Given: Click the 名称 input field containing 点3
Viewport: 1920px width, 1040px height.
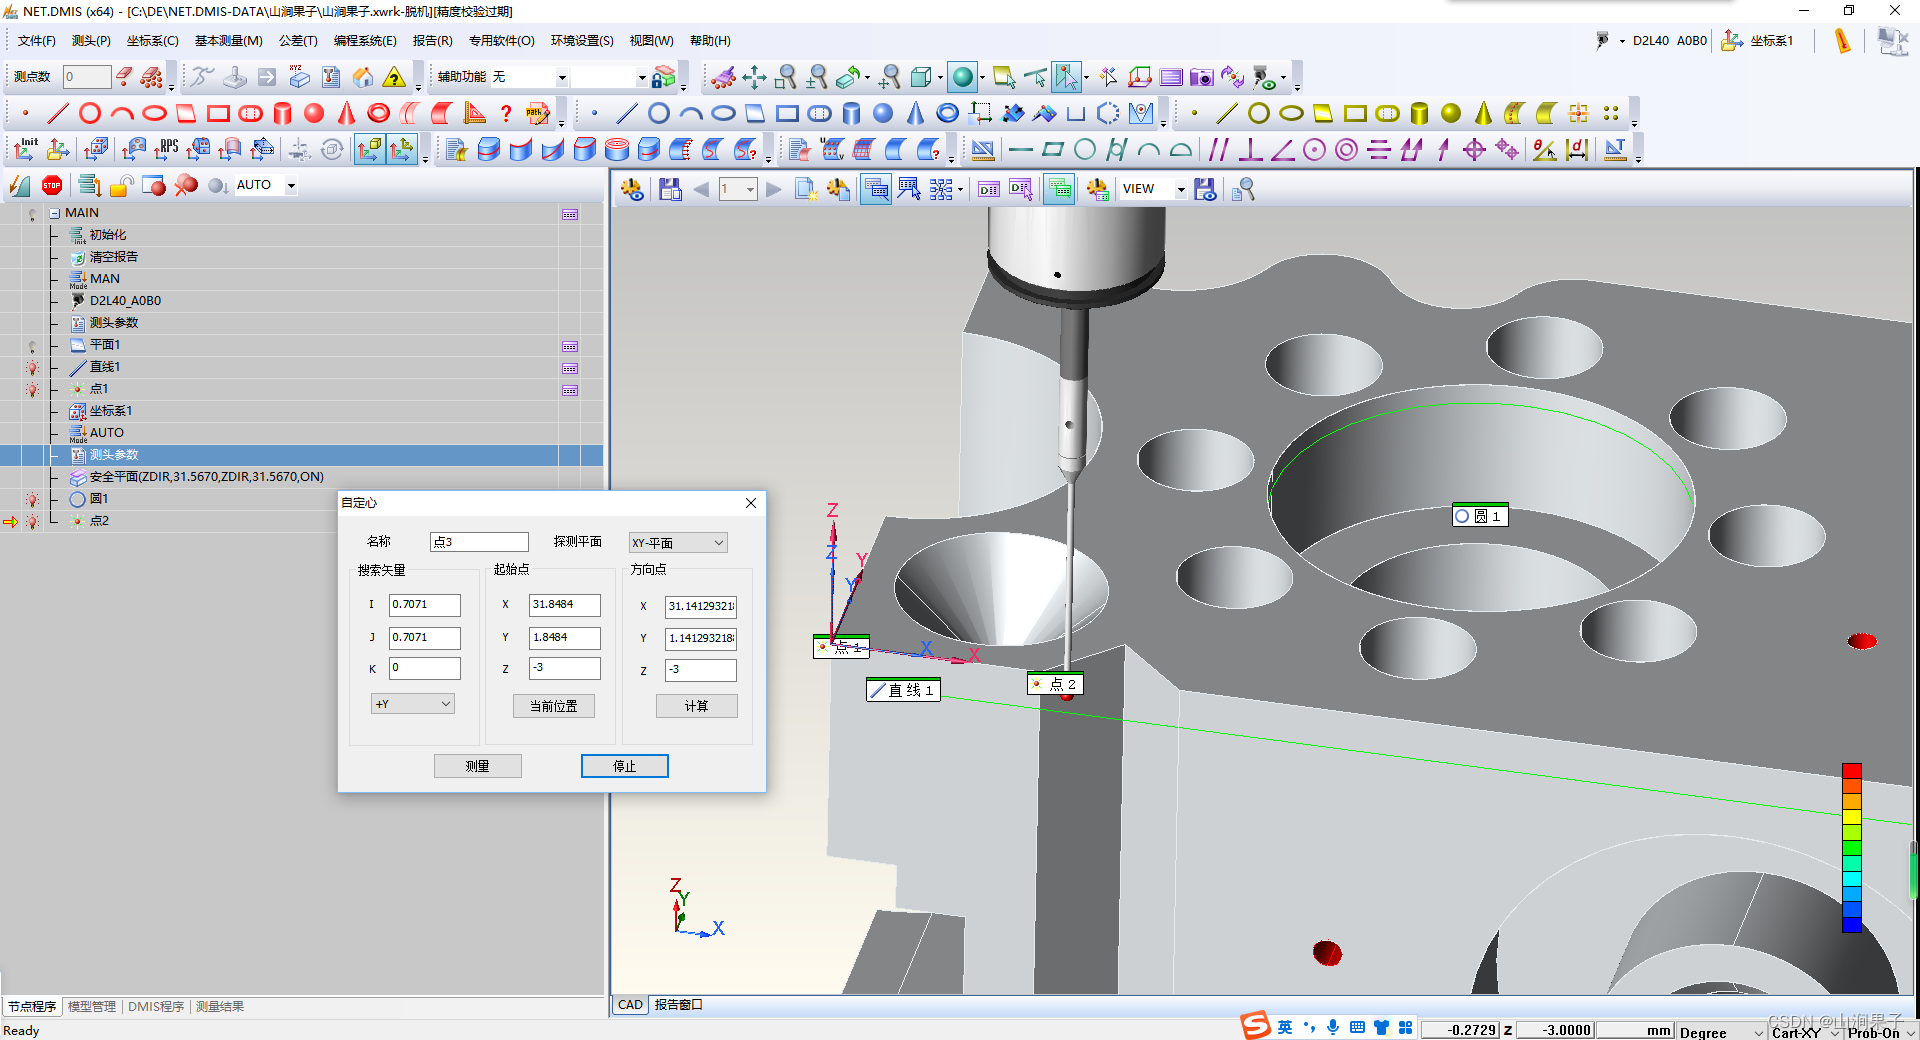Looking at the screenshot, I should tap(479, 542).
